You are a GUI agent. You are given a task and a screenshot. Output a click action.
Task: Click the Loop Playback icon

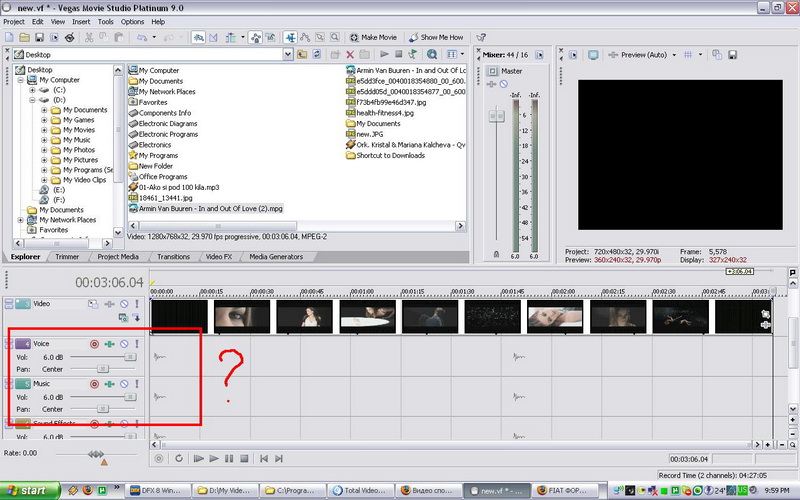(178, 458)
